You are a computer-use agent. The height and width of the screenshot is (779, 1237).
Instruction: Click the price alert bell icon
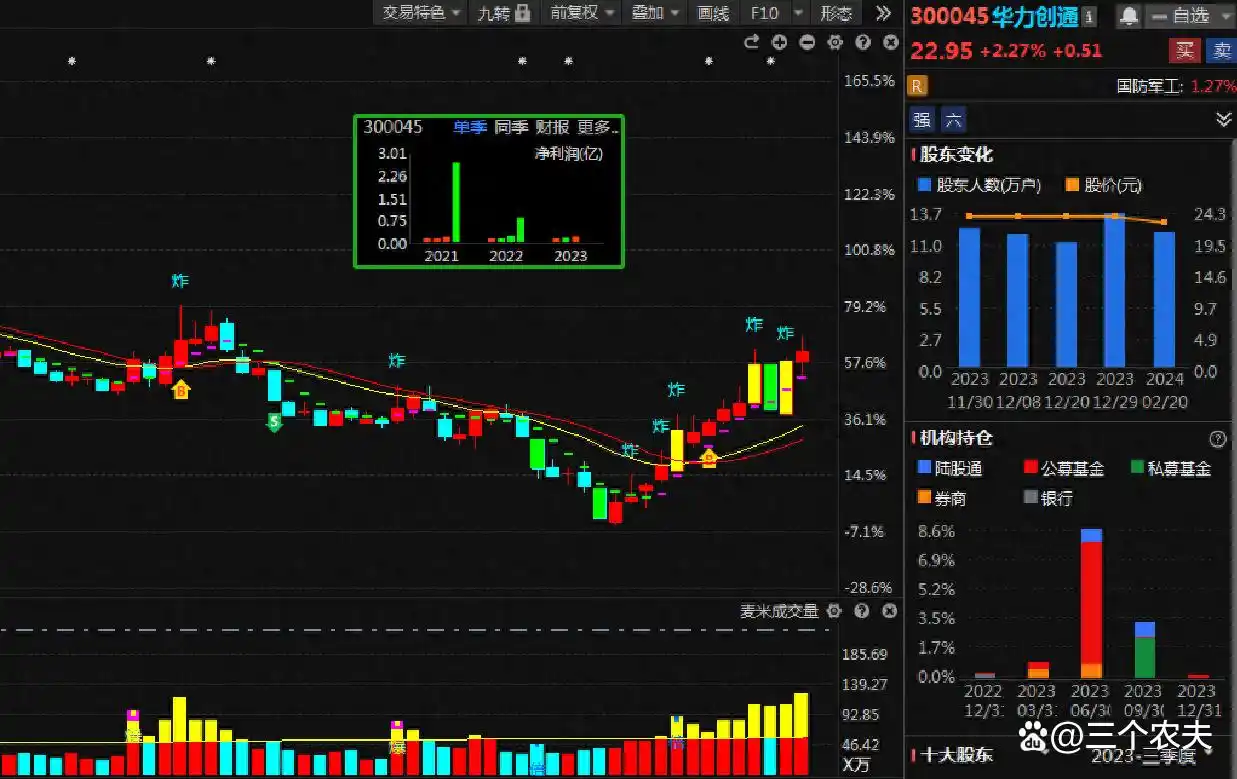(1129, 16)
